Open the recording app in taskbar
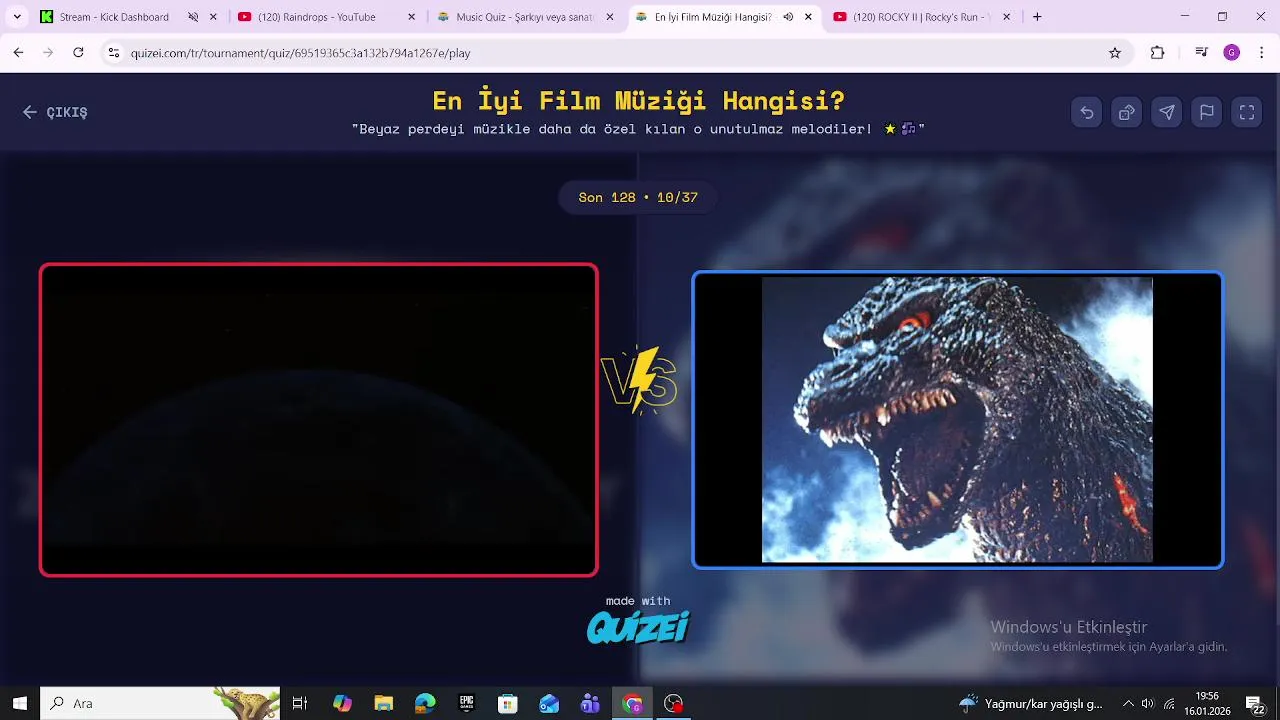The height and width of the screenshot is (720, 1280). [x=674, y=703]
